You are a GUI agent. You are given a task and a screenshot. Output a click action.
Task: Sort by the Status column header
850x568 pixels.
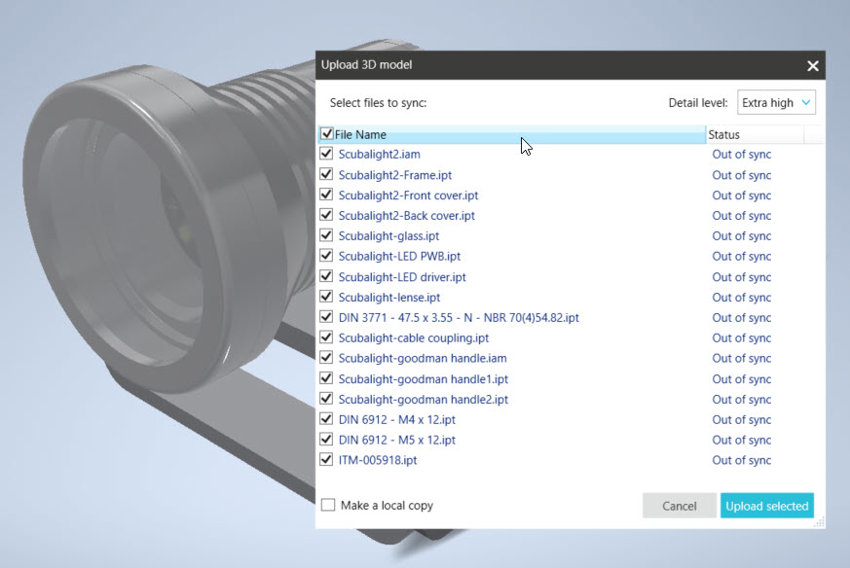click(x=755, y=134)
